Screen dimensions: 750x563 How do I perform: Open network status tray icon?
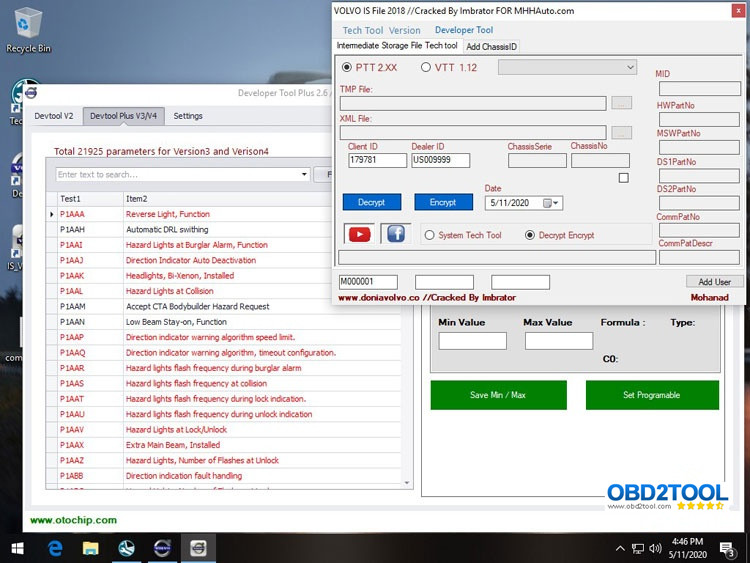pyautogui.click(x=638, y=549)
